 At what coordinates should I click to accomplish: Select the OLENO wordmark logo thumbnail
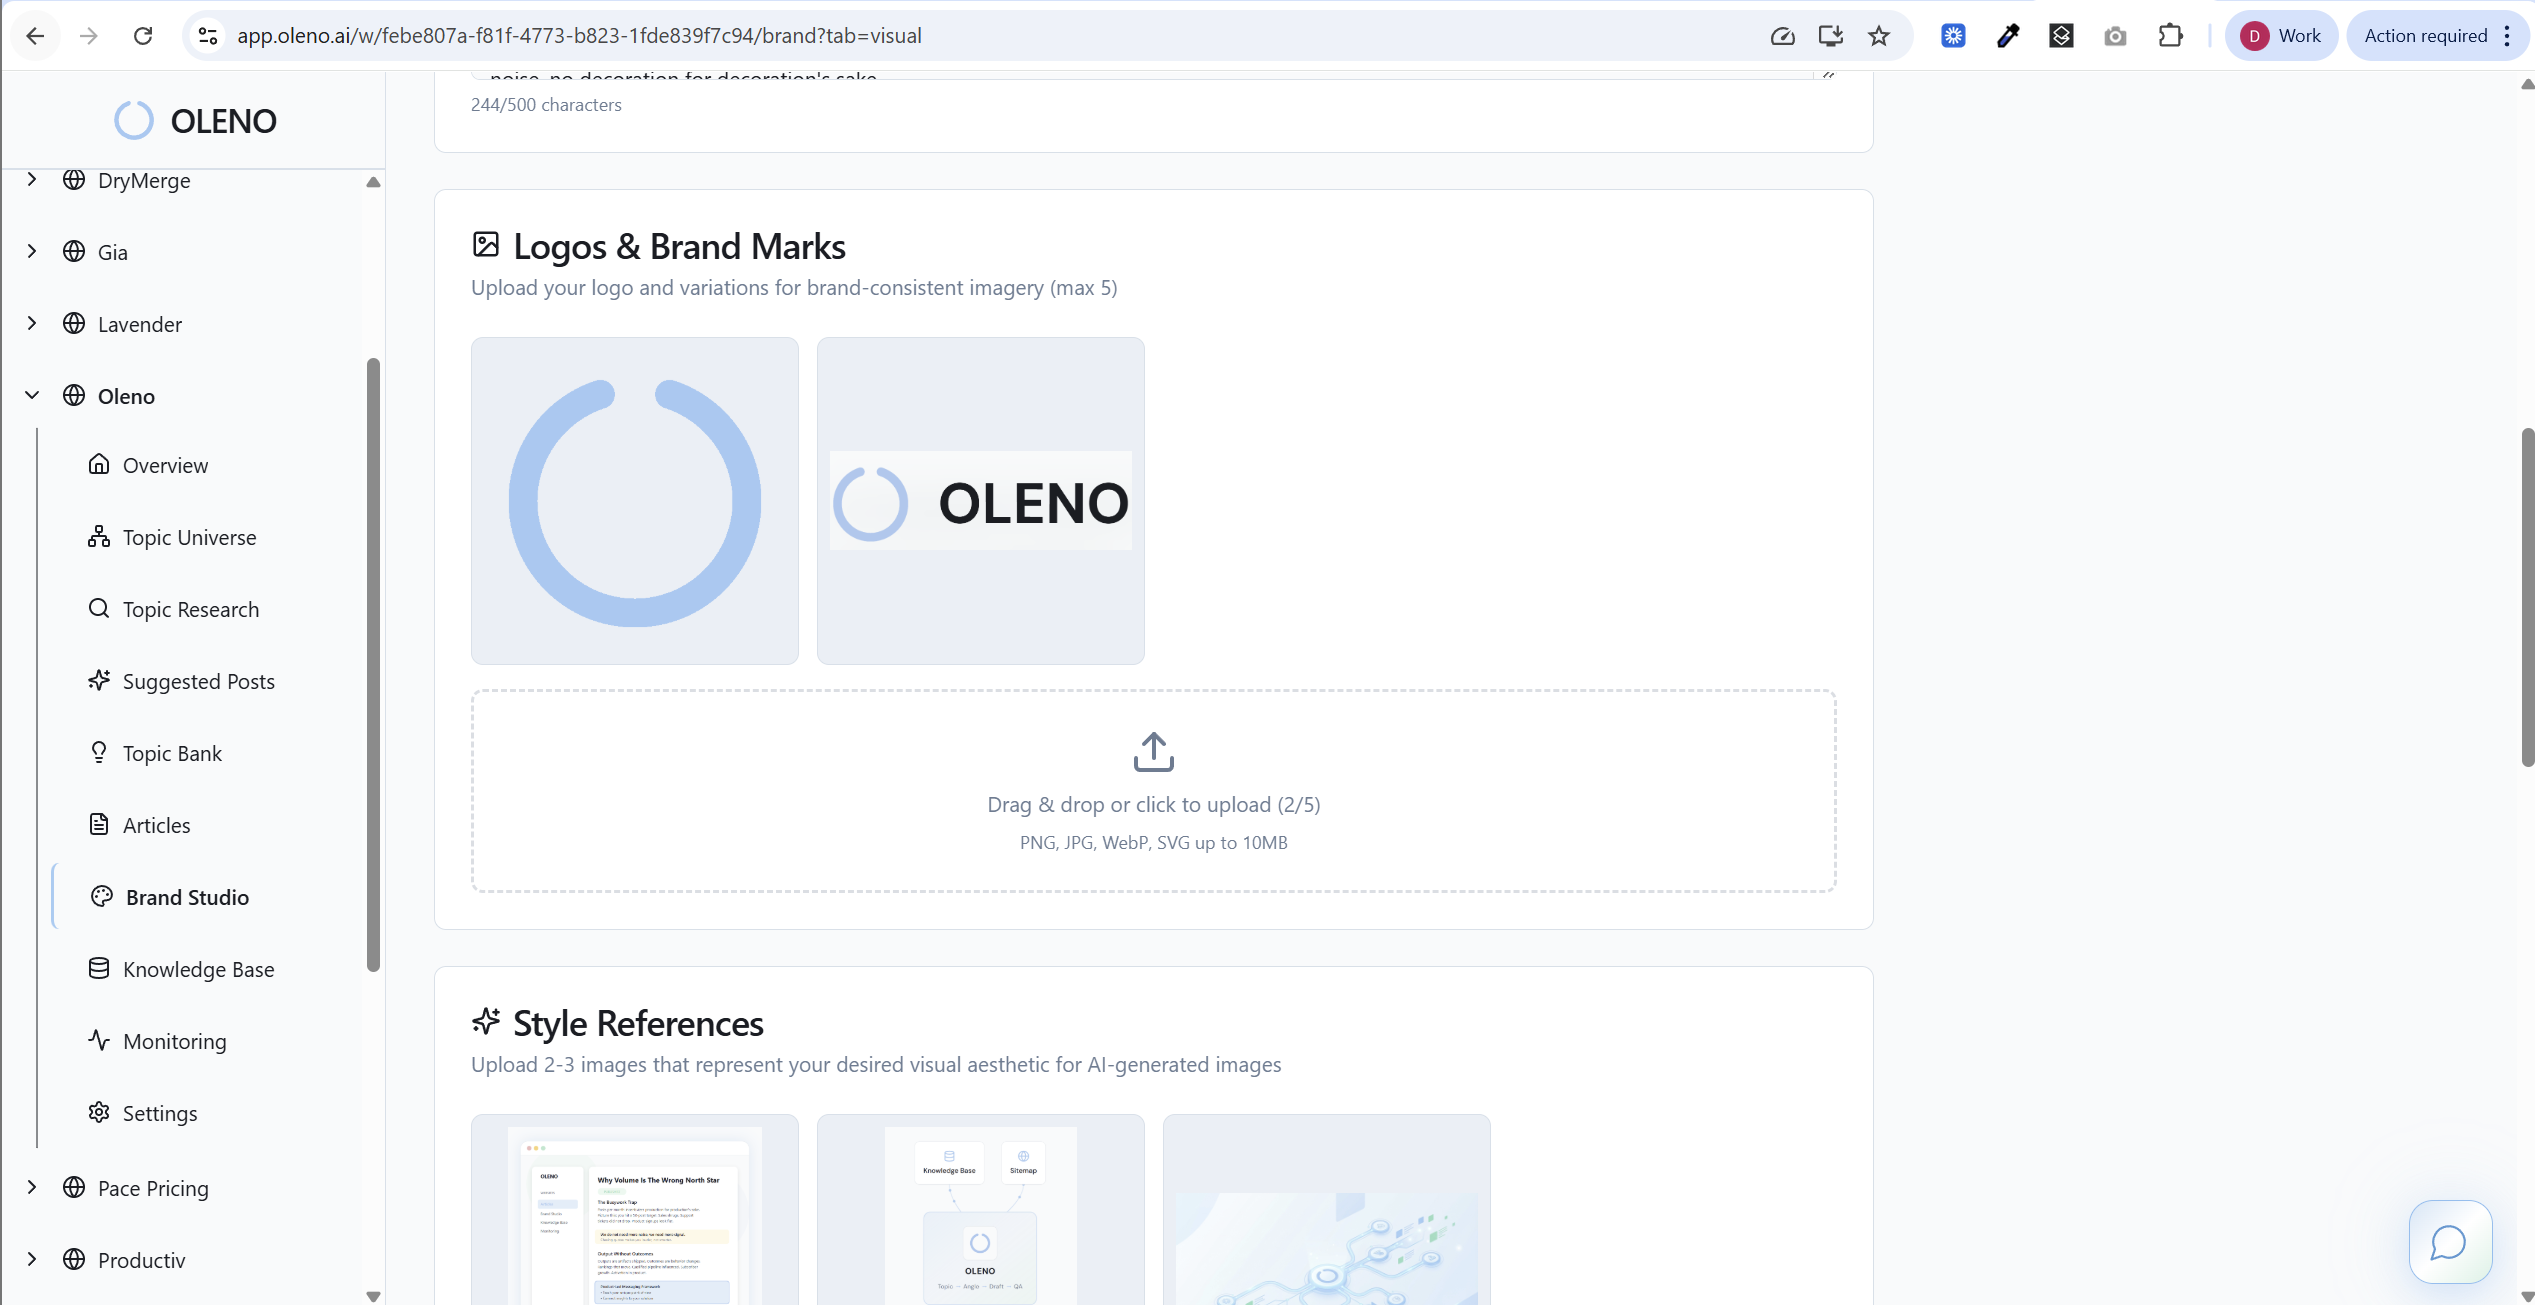click(980, 500)
